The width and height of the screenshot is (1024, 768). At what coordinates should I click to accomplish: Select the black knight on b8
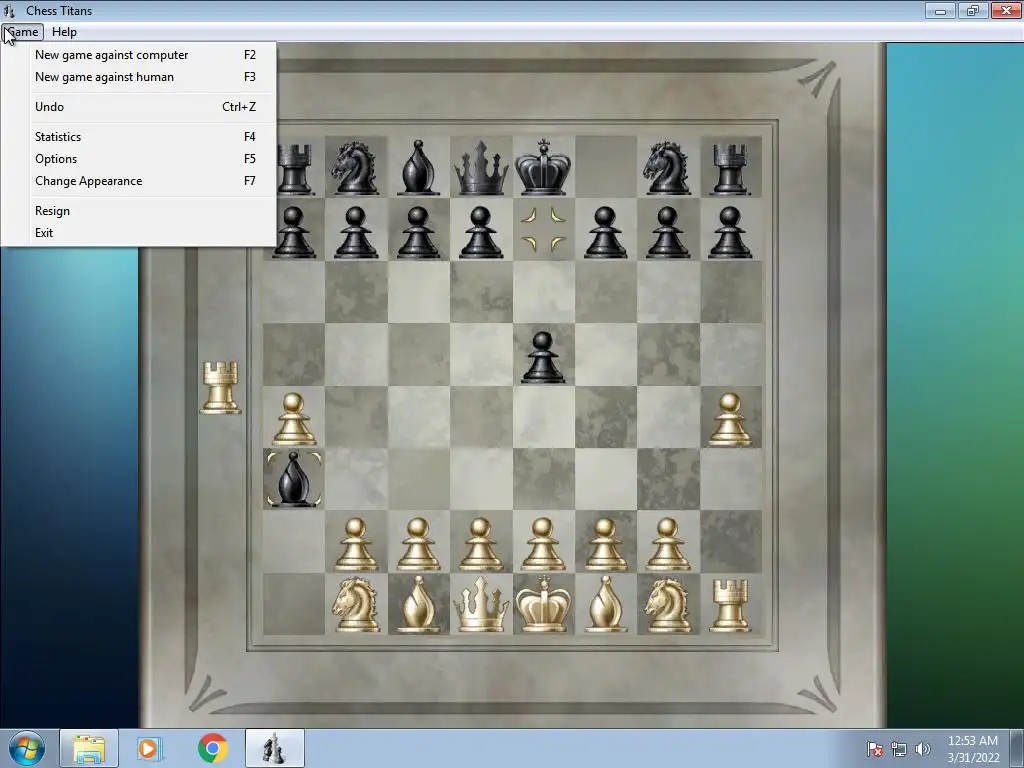pos(355,168)
